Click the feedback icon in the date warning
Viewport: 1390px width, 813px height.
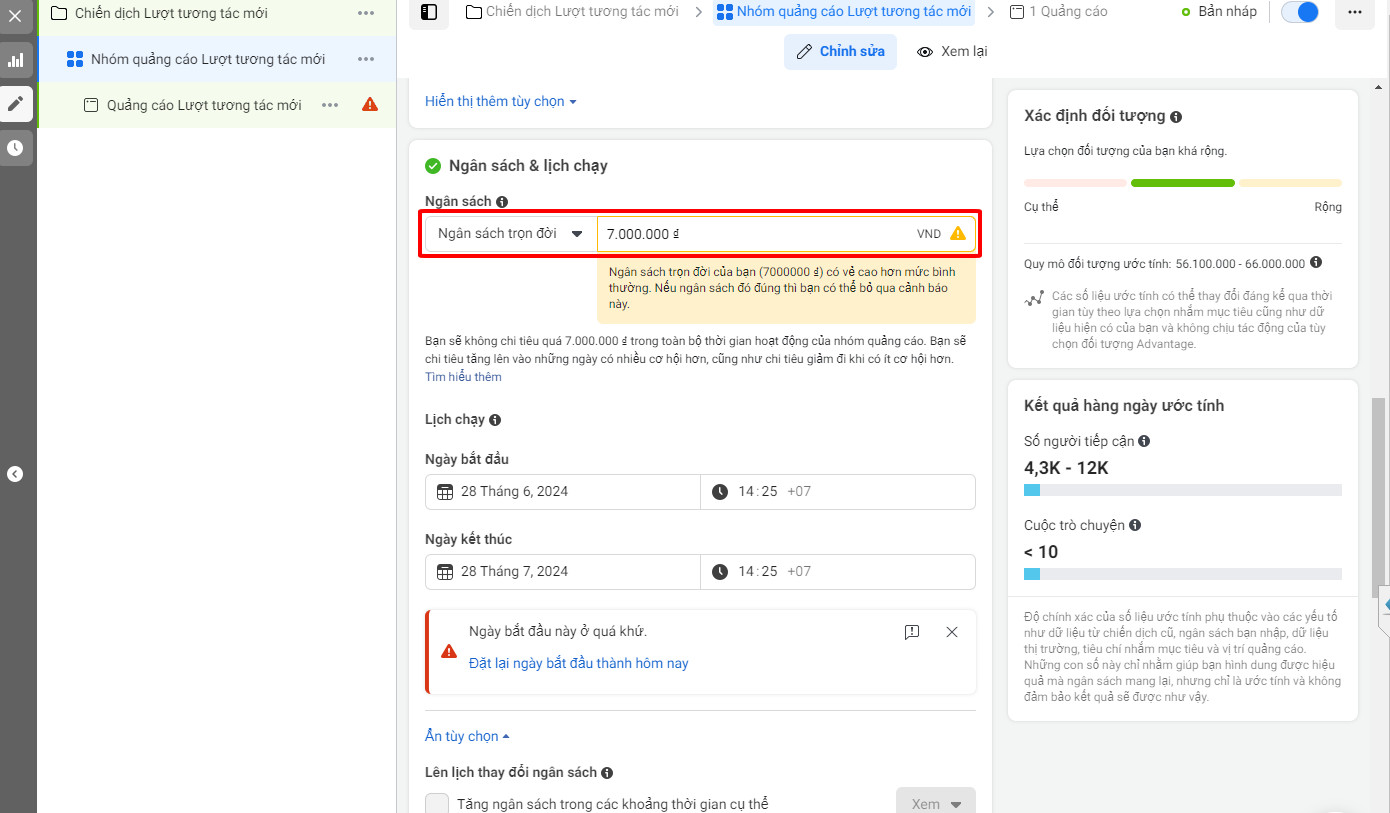912,632
